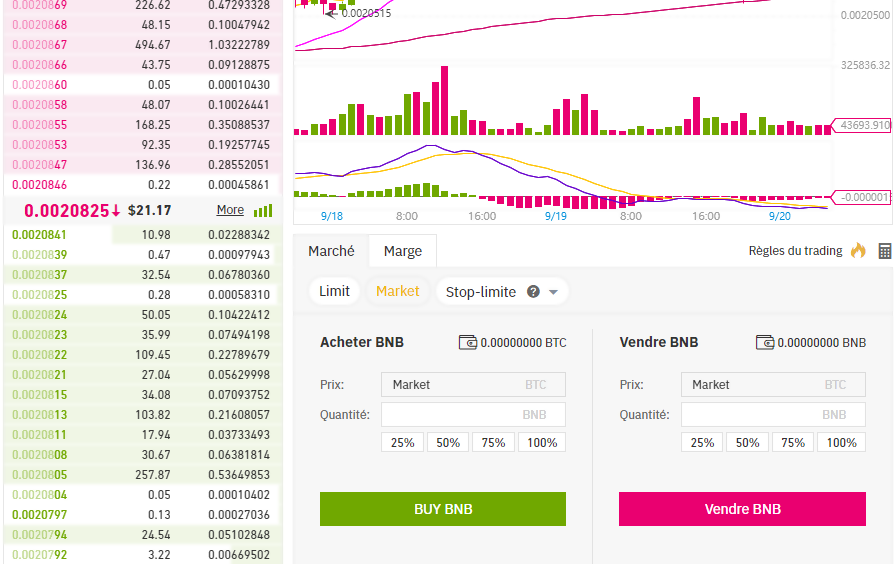
Task: Select sell order price 0.0020855
Action: click(x=39, y=125)
